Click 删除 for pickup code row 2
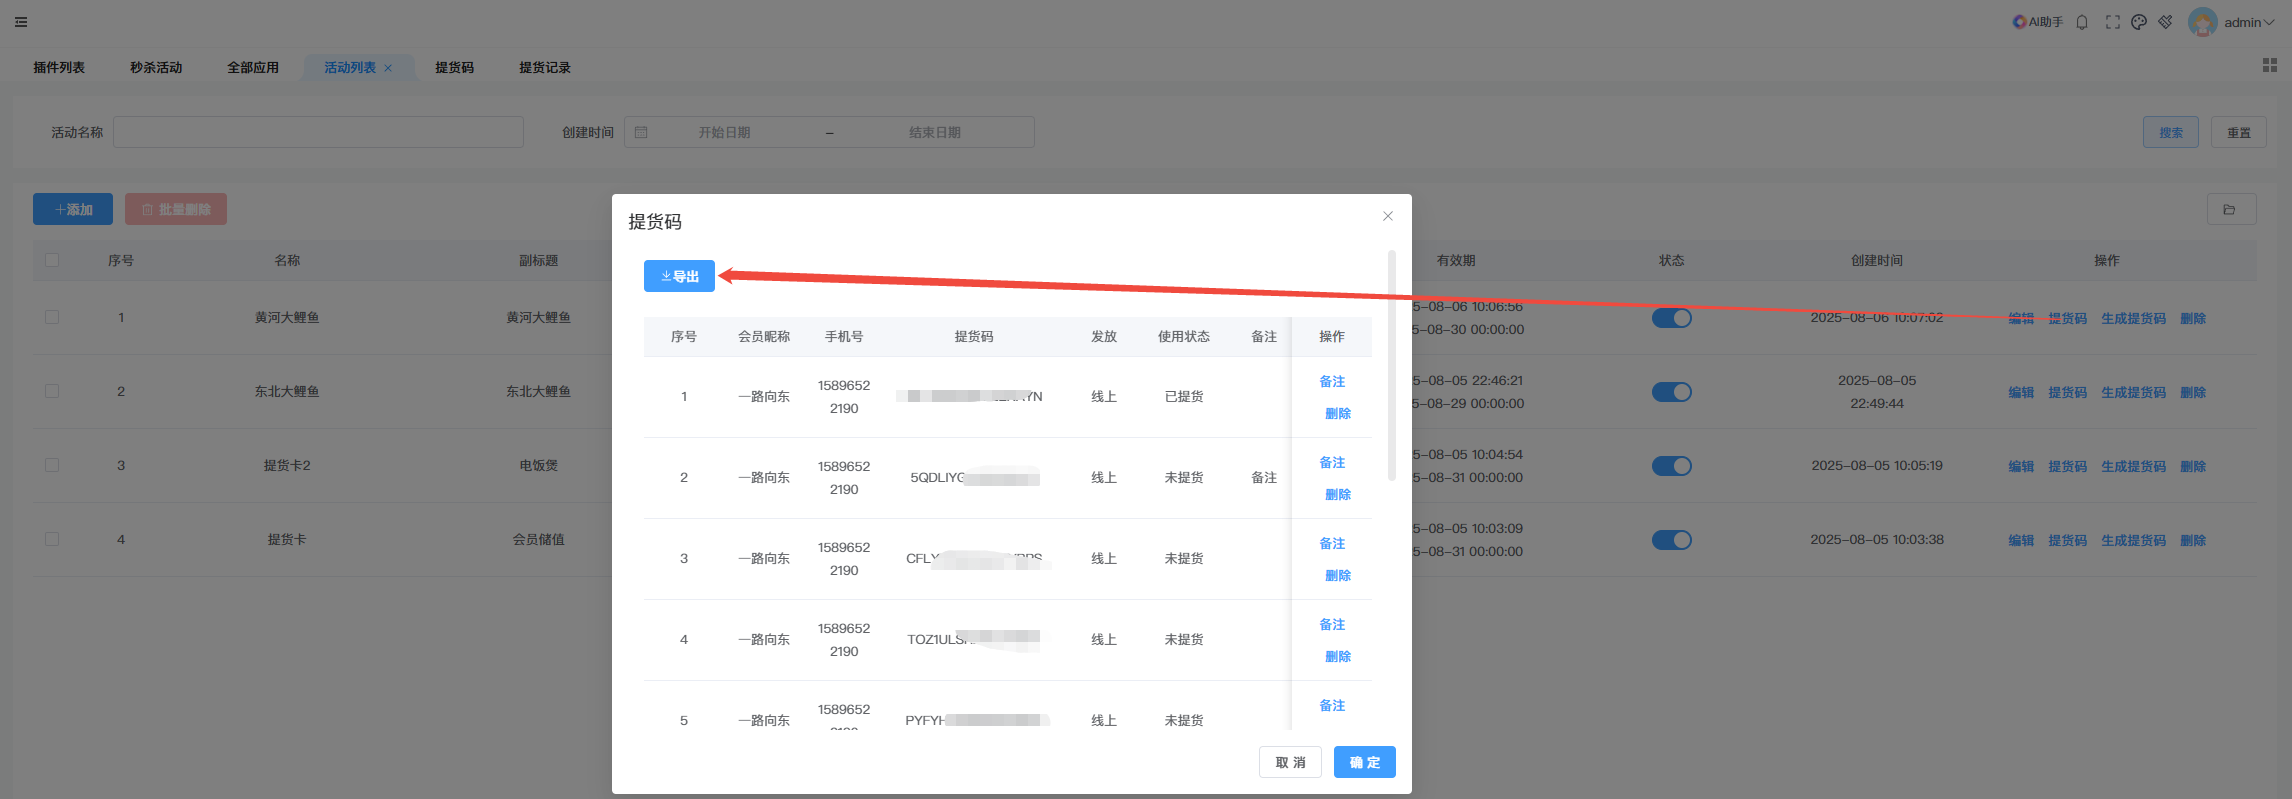 (x=1338, y=494)
